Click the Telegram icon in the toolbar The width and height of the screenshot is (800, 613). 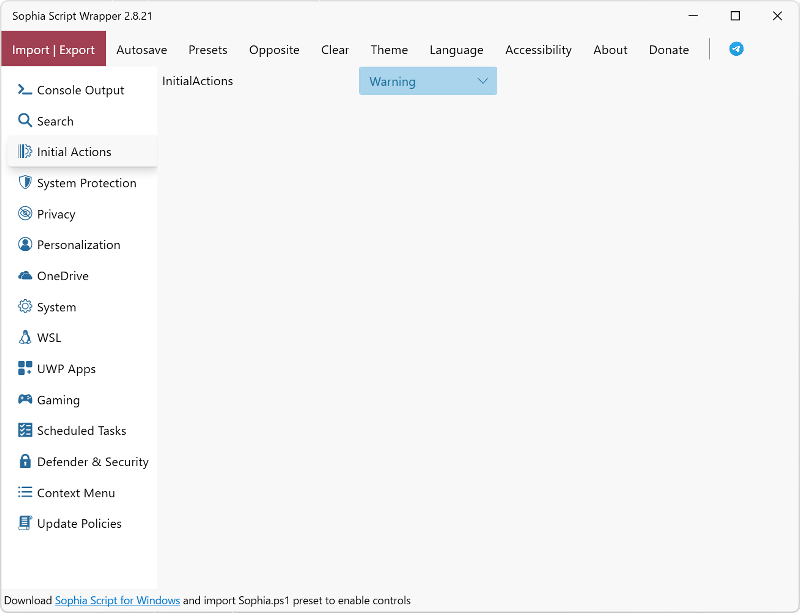click(x=736, y=49)
